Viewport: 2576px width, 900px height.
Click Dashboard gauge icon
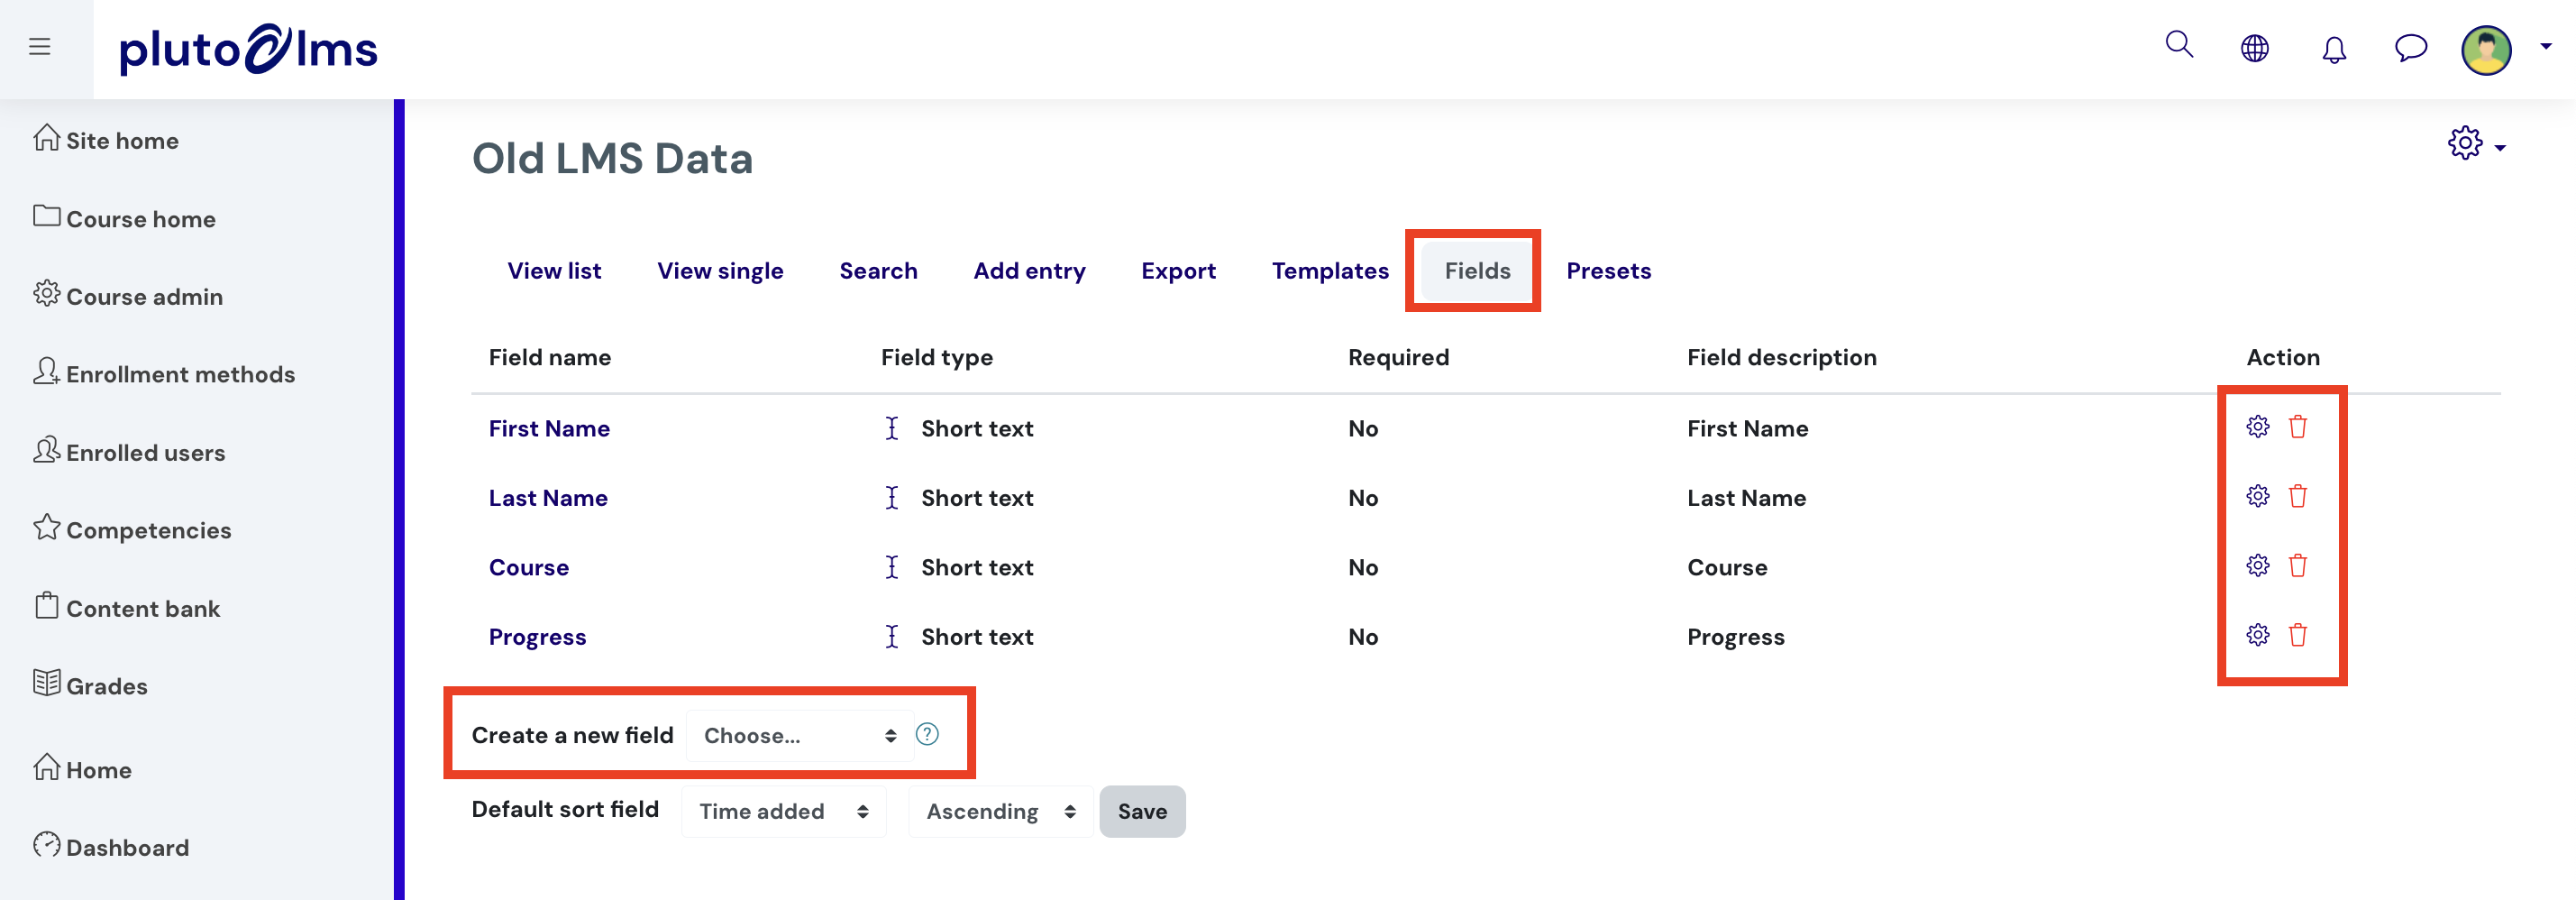coord(46,844)
